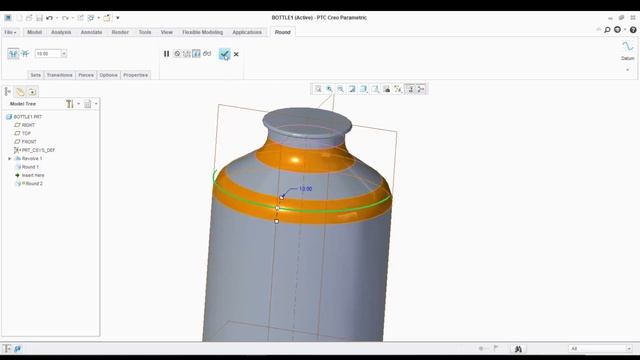The height and width of the screenshot is (360, 640).
Task: Show the Folder Browser navigator tab icon
Action: click(20, 92)
